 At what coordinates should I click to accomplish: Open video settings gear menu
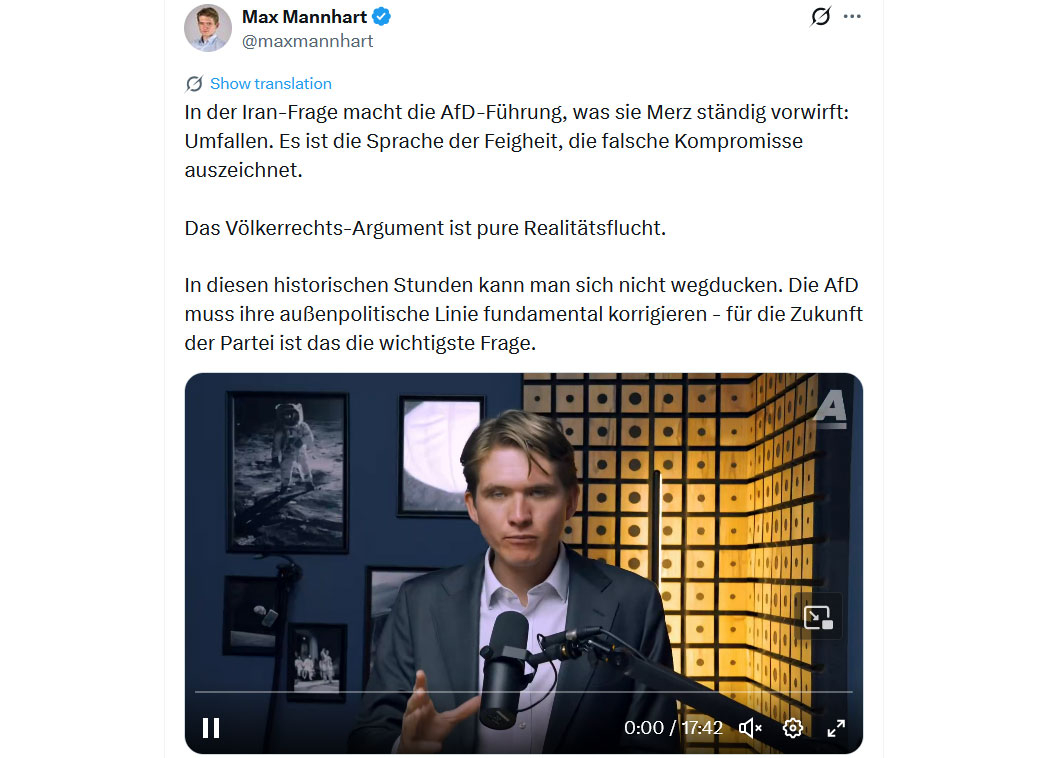pyautogui.click(x=793, y=728)
